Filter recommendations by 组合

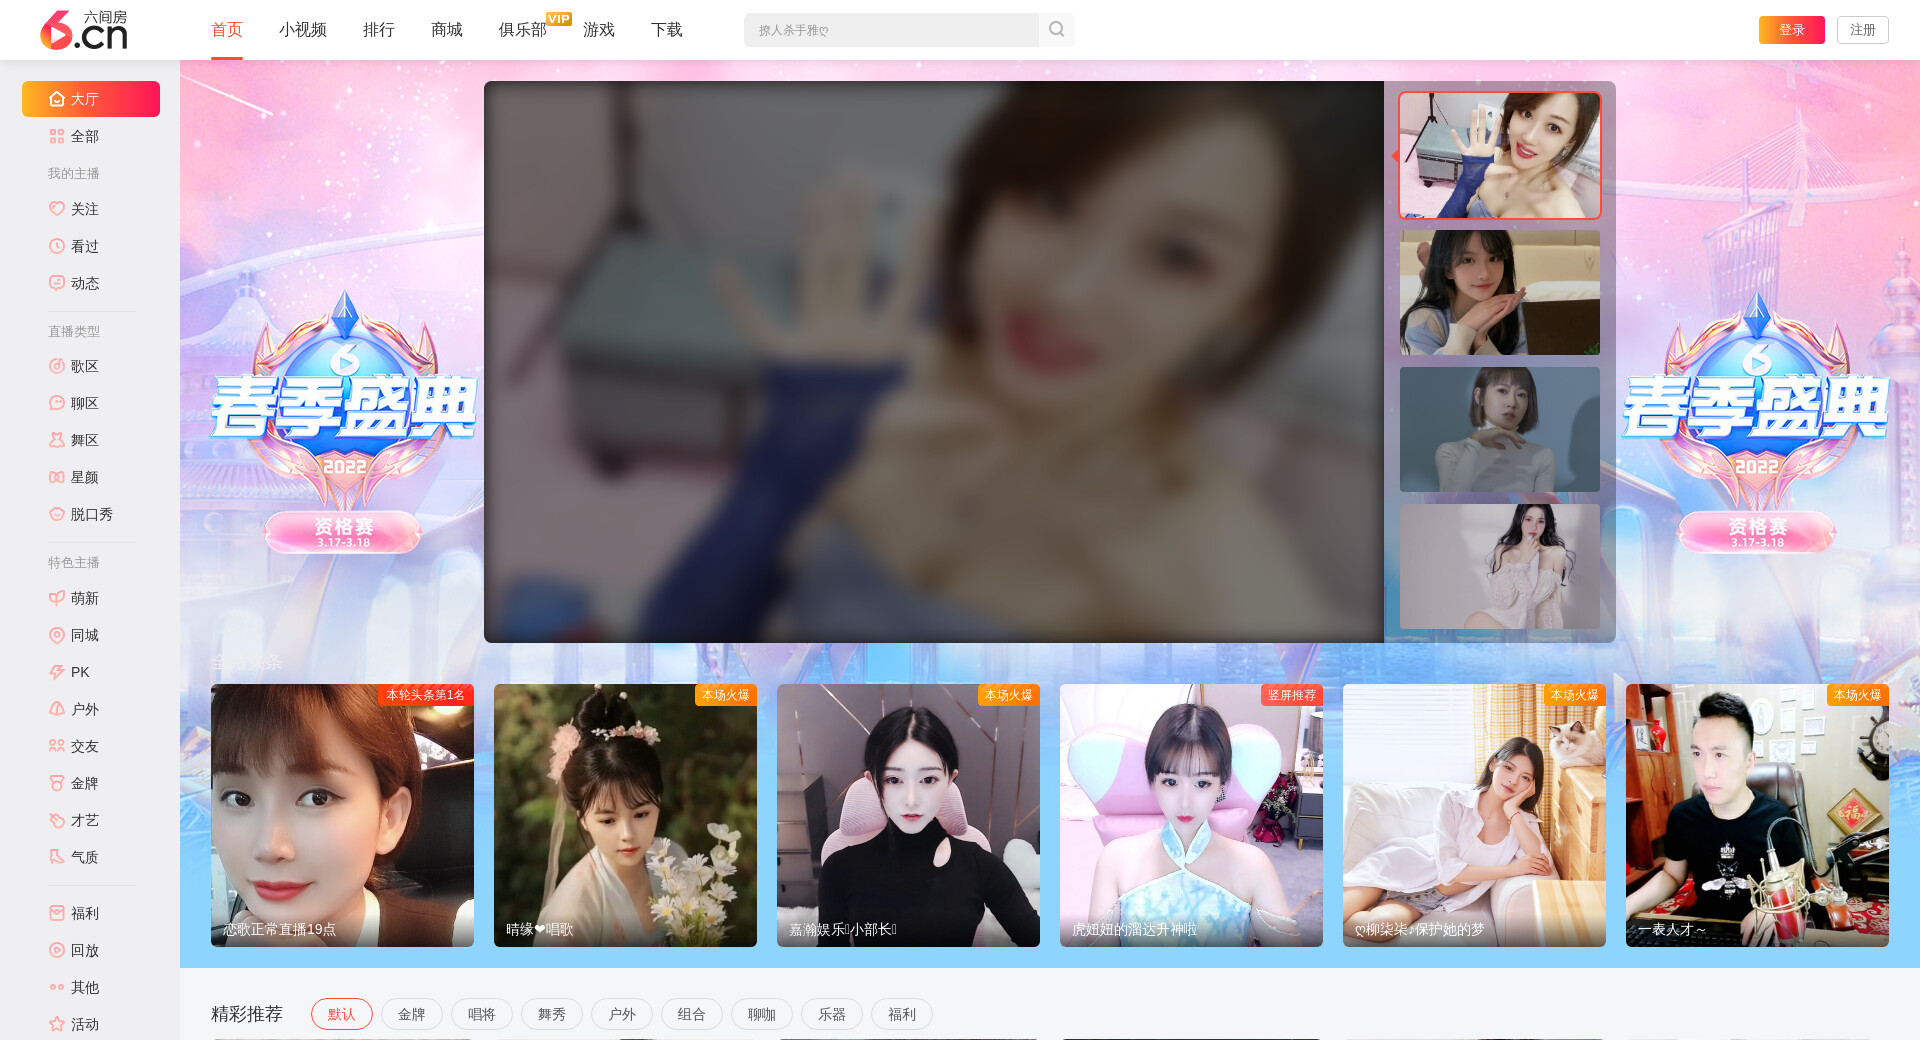(692, 1014)
